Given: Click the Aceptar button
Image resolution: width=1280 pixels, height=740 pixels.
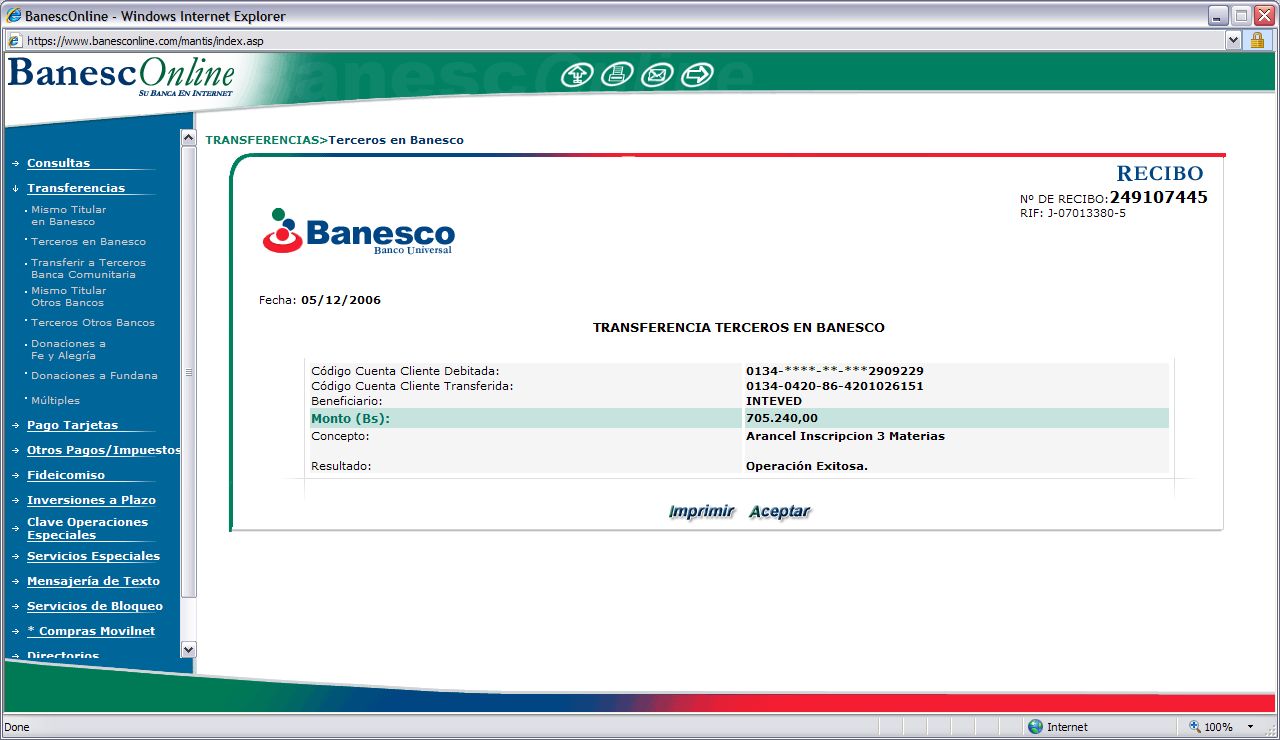Looking at the screenshot, I should [x=779, y=511].
